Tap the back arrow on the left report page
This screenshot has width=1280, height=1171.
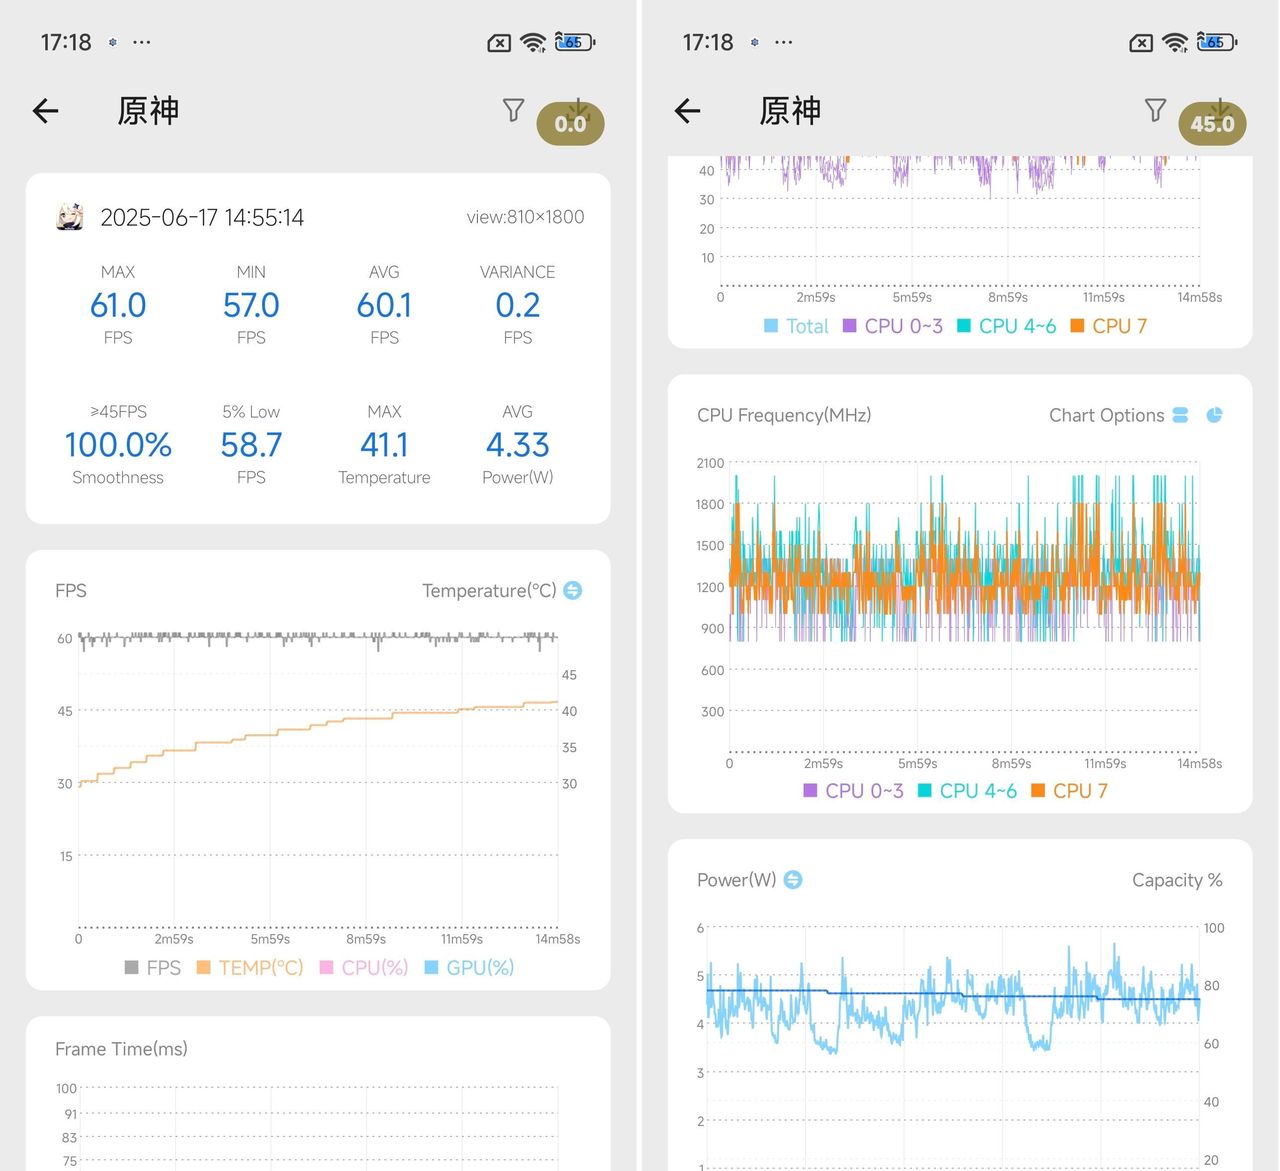tap(45, 111)
